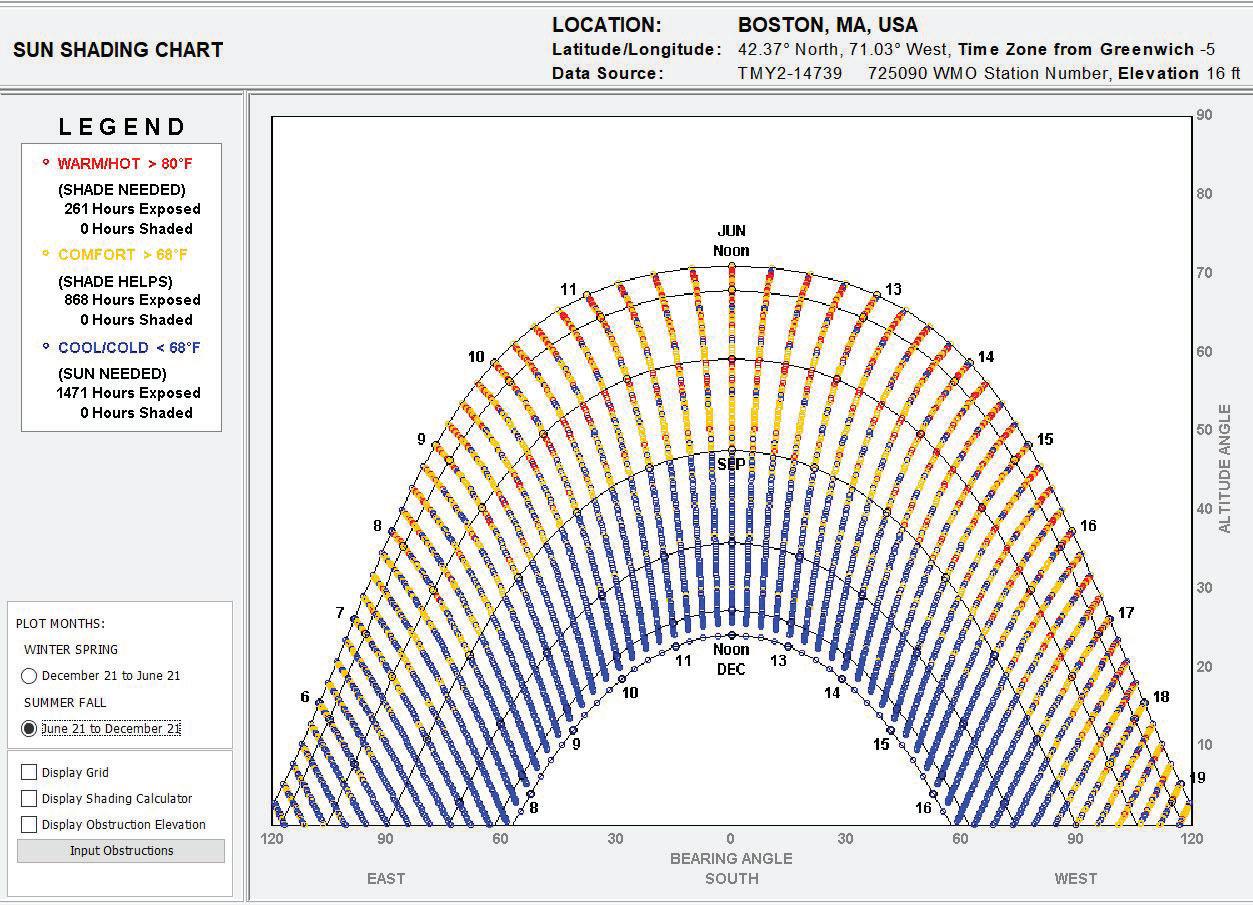Click altitude axis value 50
This screenshot has height=905, width=1253.
[1204, 430]
